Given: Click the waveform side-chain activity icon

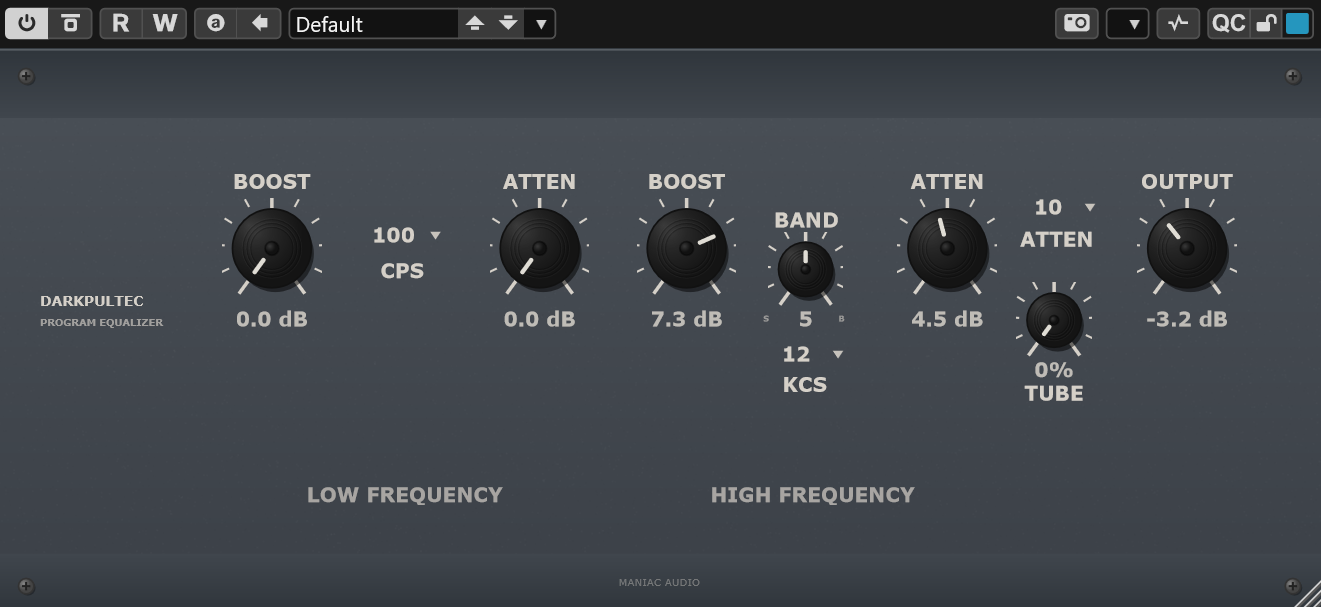Looking at the screenshot, I should coord(1178,23).
